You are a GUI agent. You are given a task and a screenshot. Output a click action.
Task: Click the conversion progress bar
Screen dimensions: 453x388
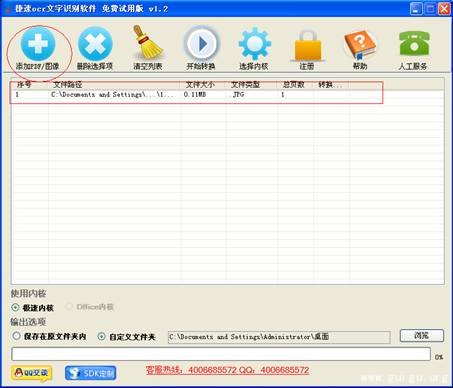click(221, 354)
